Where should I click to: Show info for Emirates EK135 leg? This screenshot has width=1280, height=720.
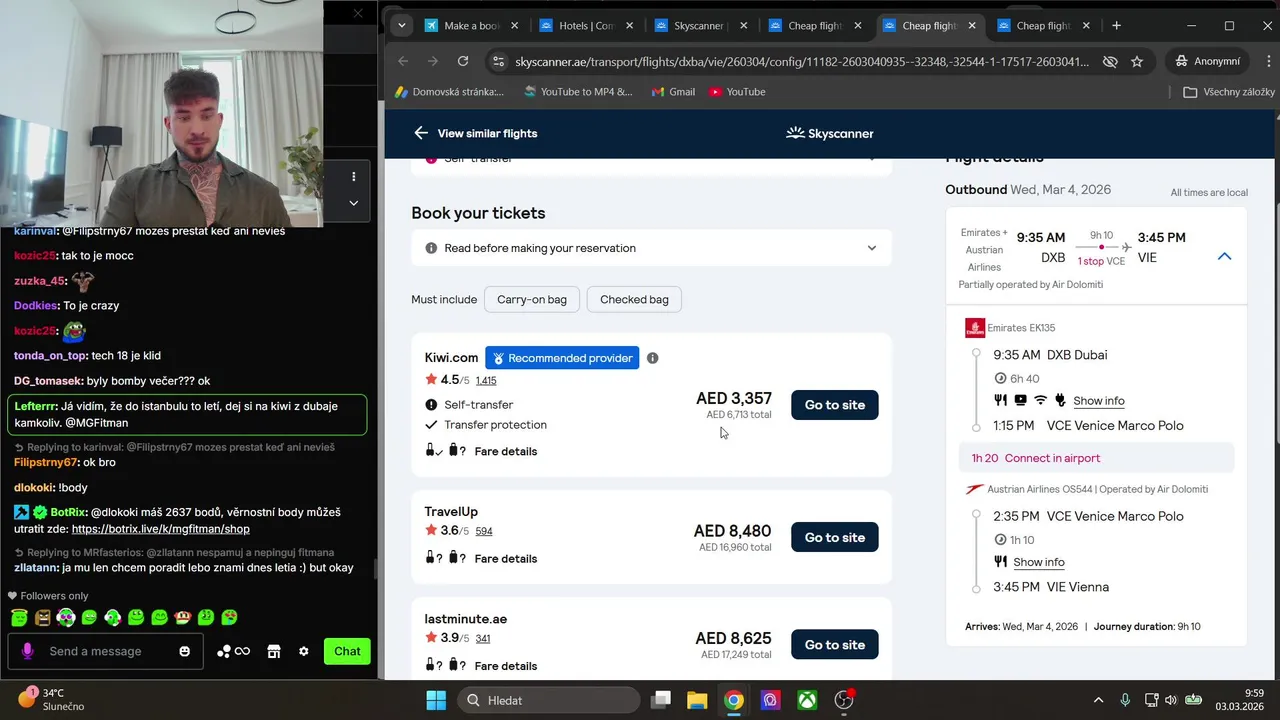[x=1099, y=401]
